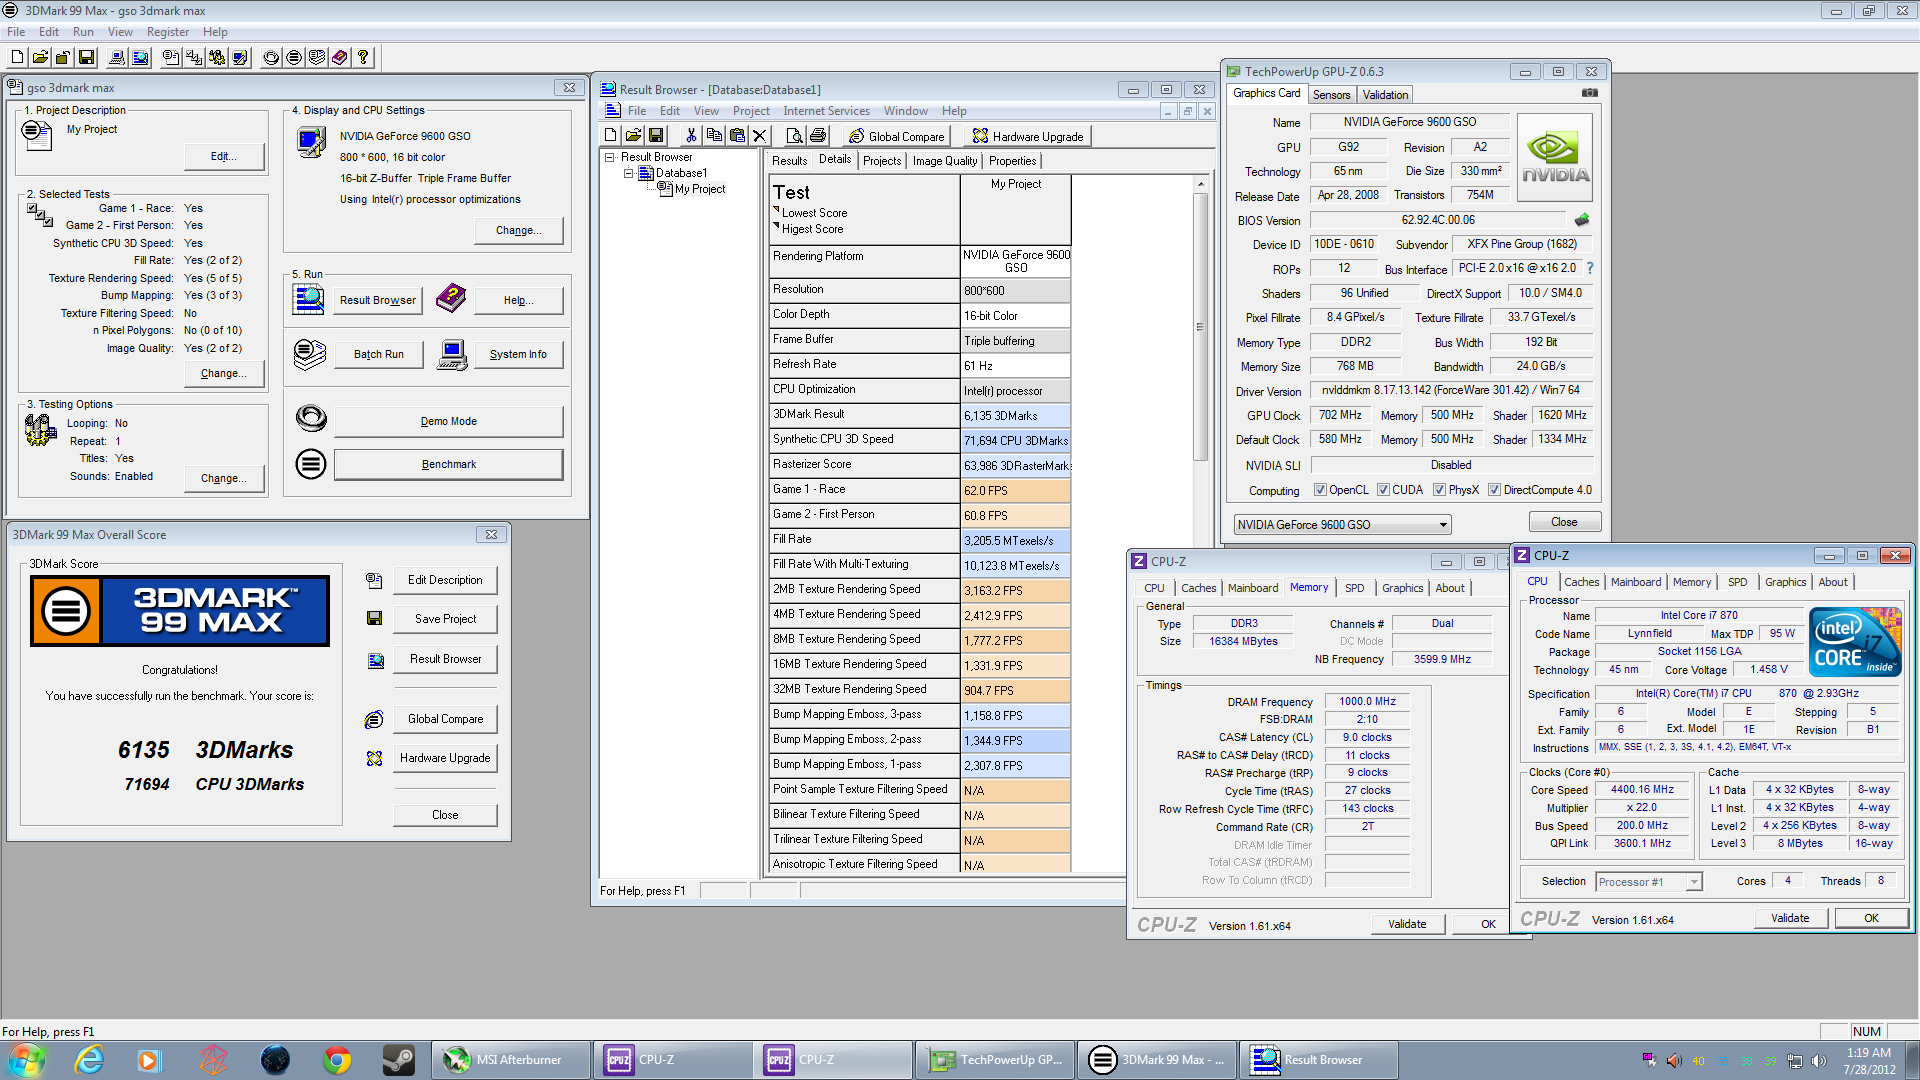Viewport: 1920px width, 1080px height.
Task: Switch to the Image Quality tab in Result Browser
Action: [x=945, y=161]
